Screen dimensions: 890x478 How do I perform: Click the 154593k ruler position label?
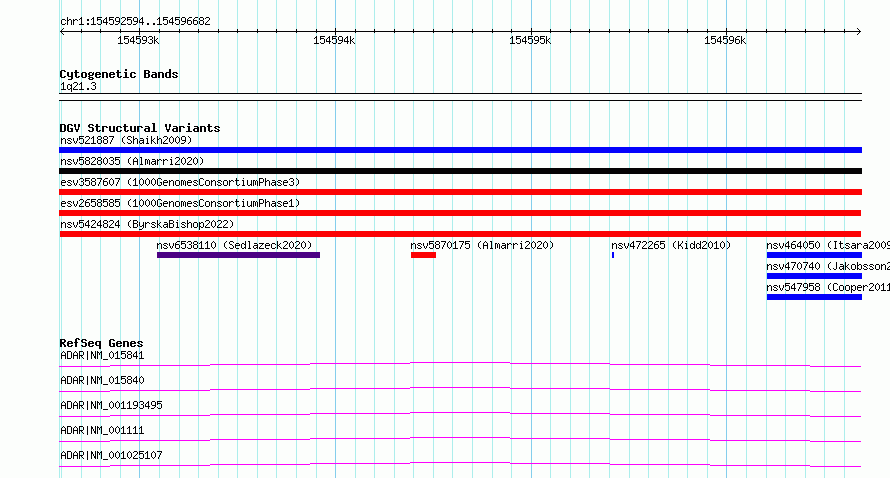click(x=138, y=40)
